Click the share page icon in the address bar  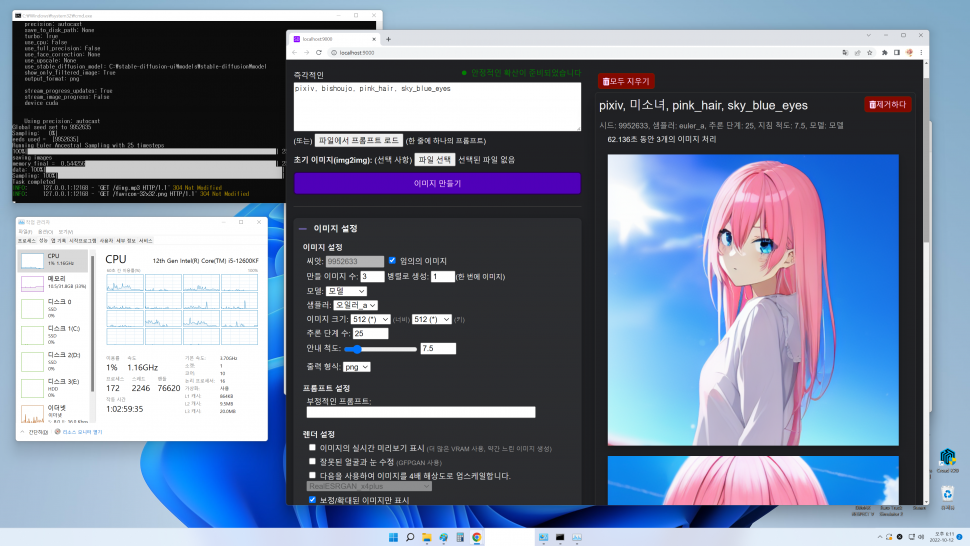tap(857, 53)
